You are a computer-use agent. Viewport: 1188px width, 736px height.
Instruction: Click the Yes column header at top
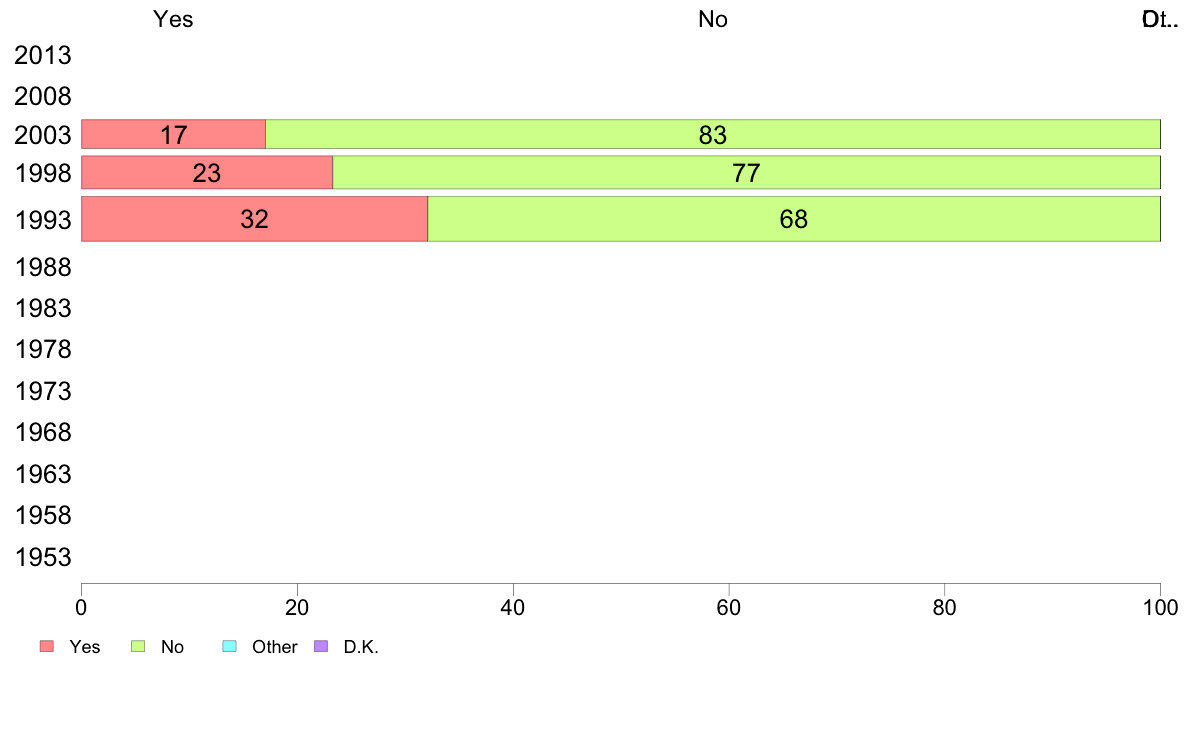pyautogui.click(x=173, y=19)
